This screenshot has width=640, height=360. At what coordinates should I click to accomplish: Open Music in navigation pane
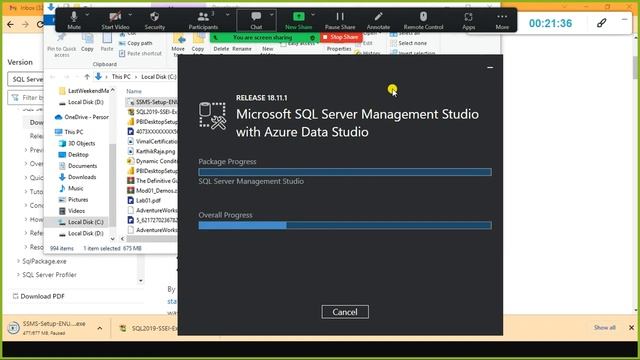click(71, 188)
